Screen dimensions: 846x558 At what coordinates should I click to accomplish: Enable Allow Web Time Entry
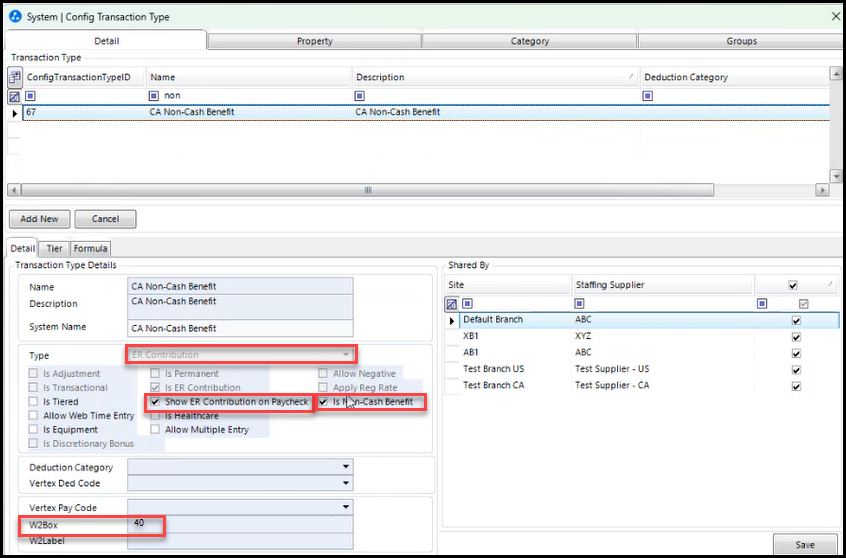[x=33, y=416]
